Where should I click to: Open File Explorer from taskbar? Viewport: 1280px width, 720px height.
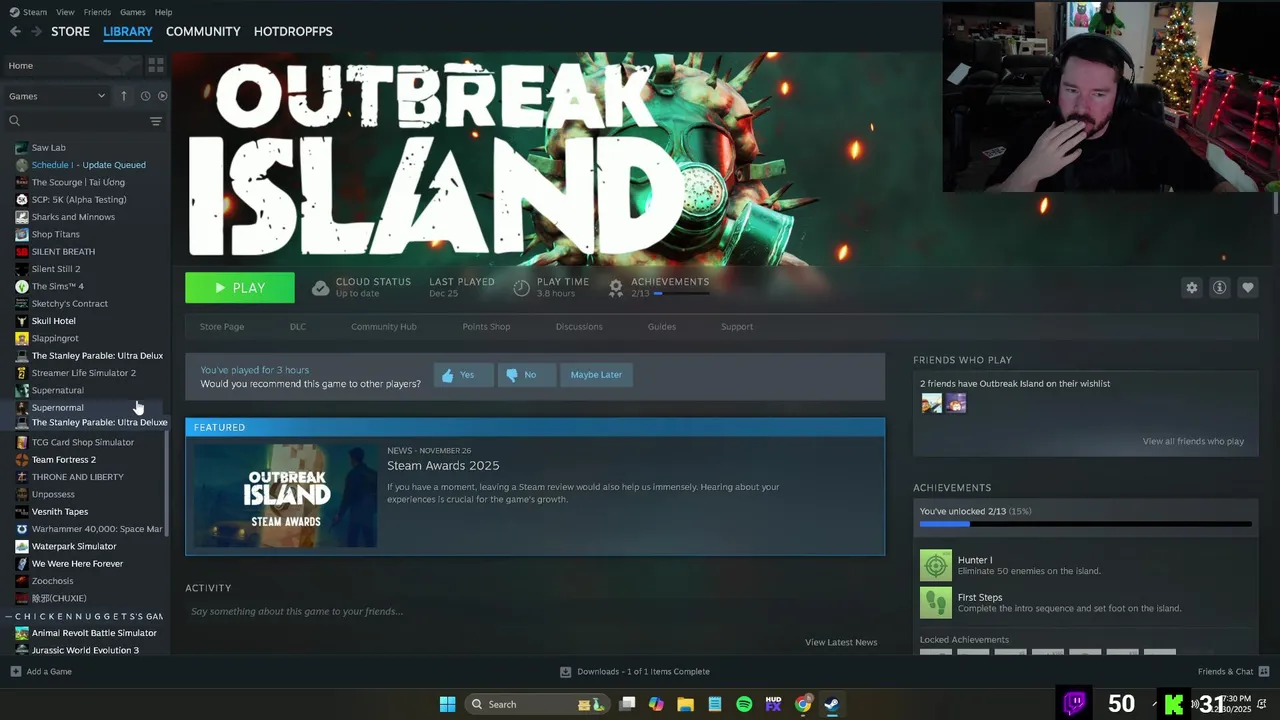(x=685, y=704)
